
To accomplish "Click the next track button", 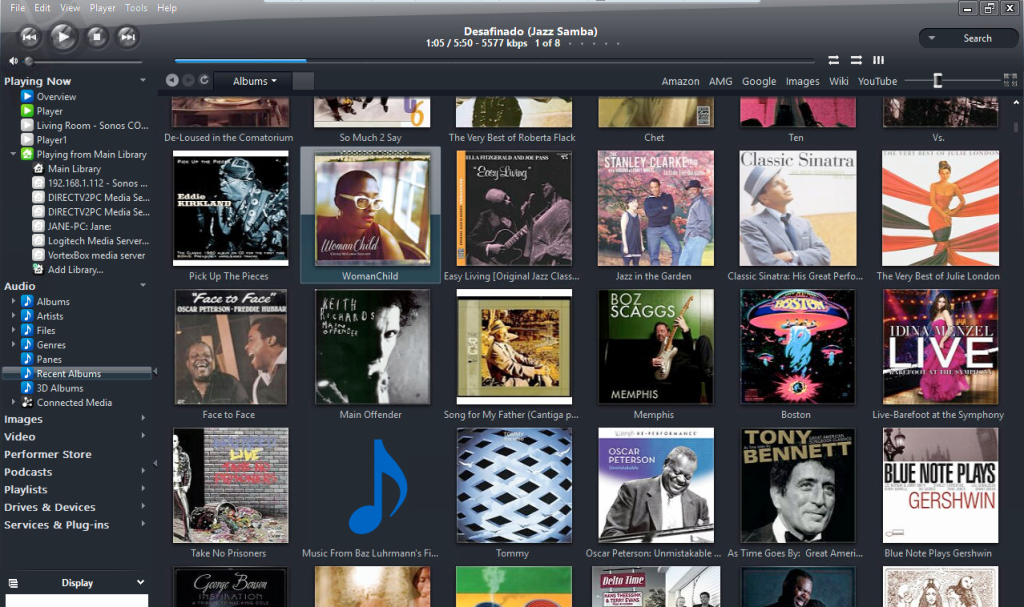I will (128, 37).
